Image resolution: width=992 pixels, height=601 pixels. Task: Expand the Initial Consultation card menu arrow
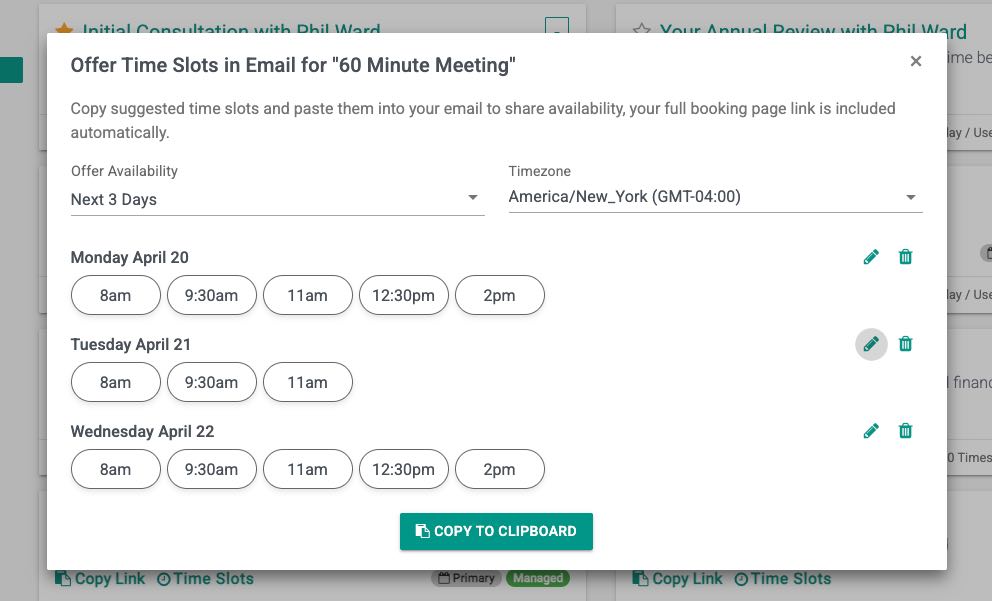[557, 28]
